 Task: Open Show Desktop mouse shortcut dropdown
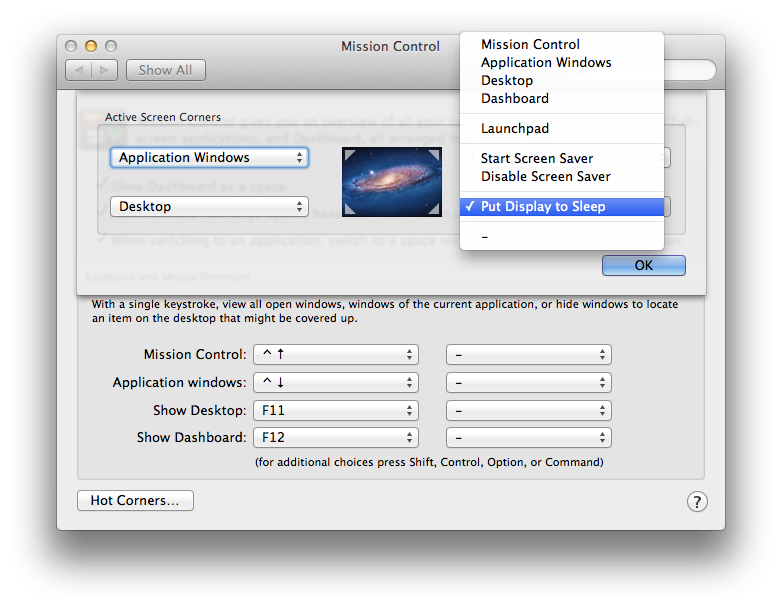(529, 410)
